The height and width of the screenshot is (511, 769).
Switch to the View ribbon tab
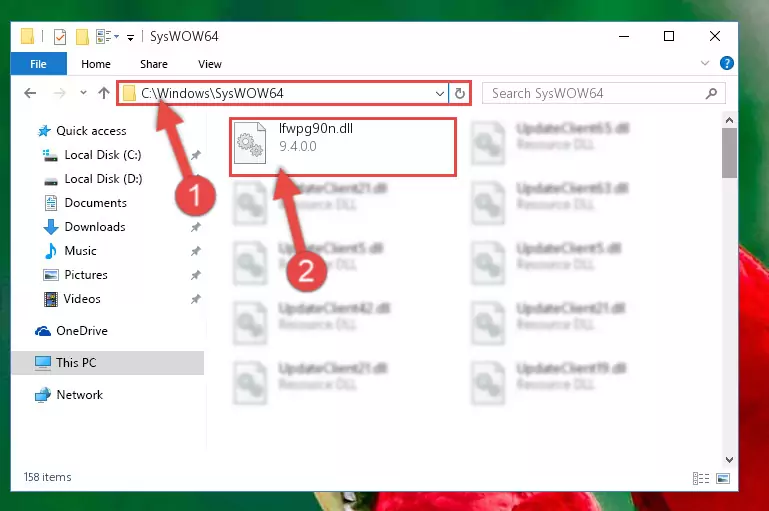click(209, 64)
